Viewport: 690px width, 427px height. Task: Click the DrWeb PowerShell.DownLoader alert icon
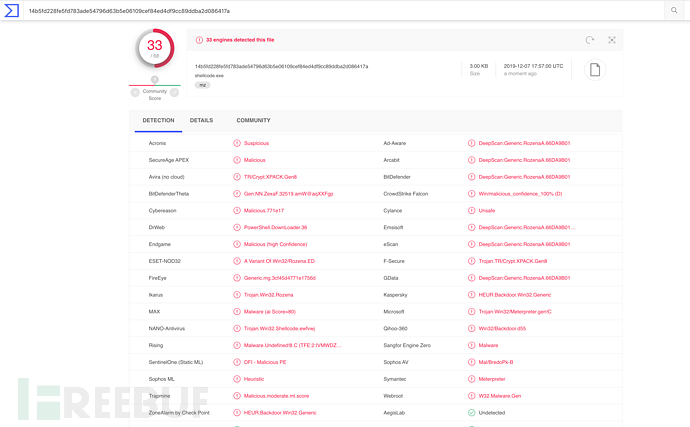(237, 228)
